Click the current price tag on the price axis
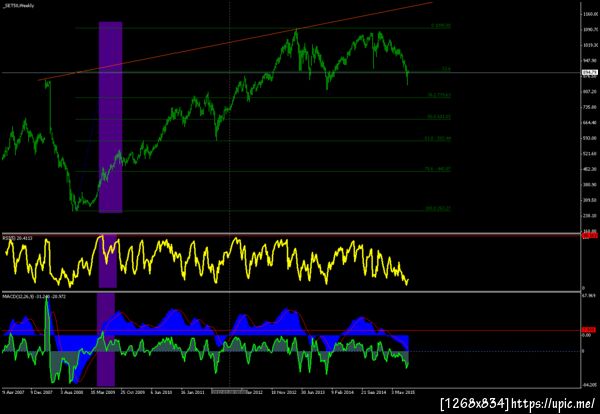Screen dimensions: 600x414 pos(590,72)
